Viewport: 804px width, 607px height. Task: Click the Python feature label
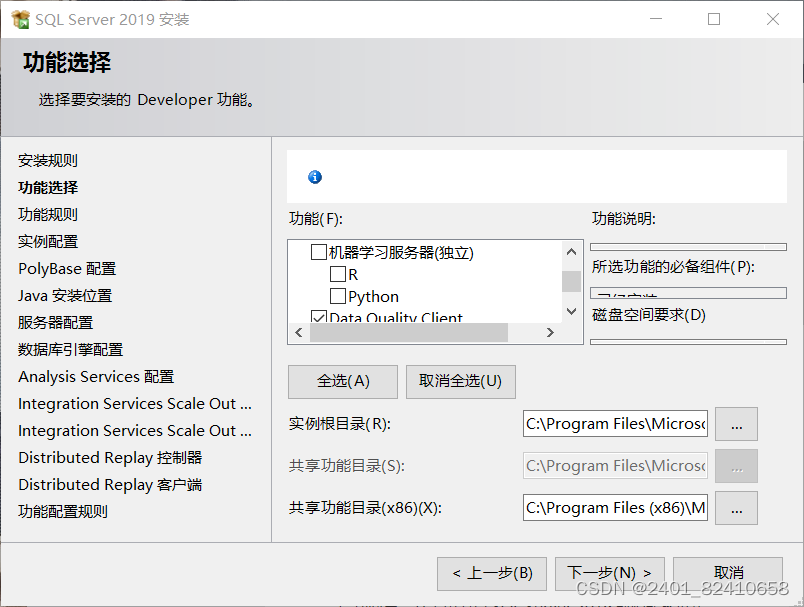click(373, 296)
